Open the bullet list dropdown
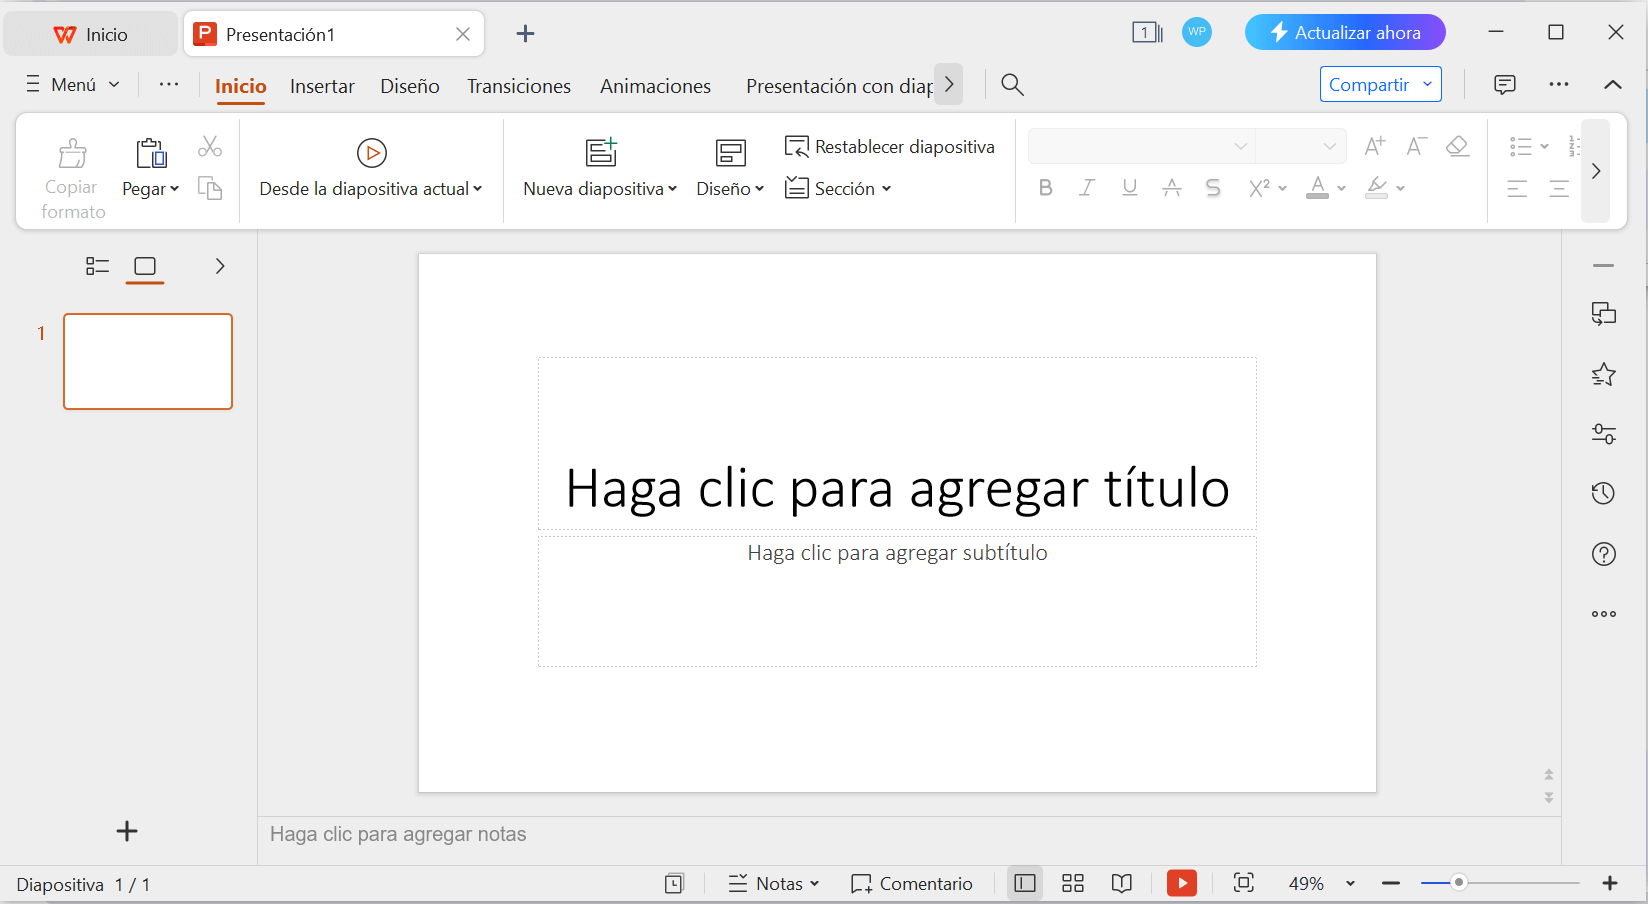 (x=1544, y=147)
